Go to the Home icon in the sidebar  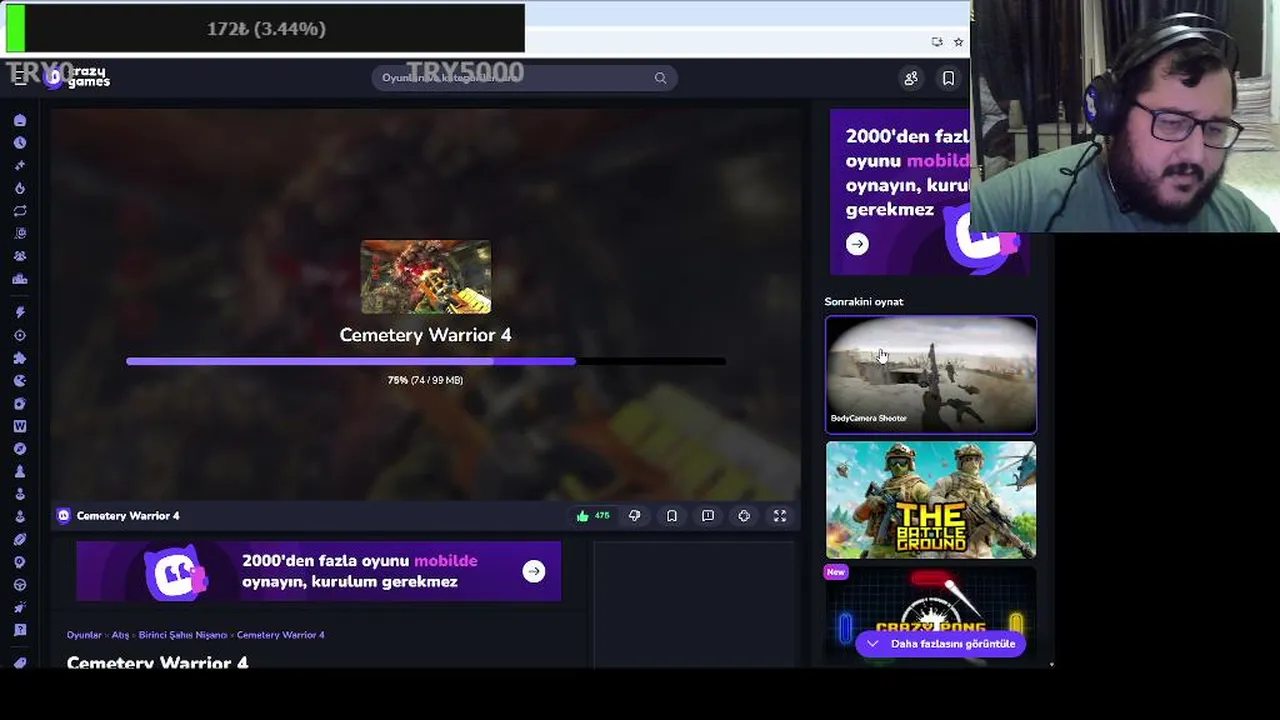tap(20, 120)
